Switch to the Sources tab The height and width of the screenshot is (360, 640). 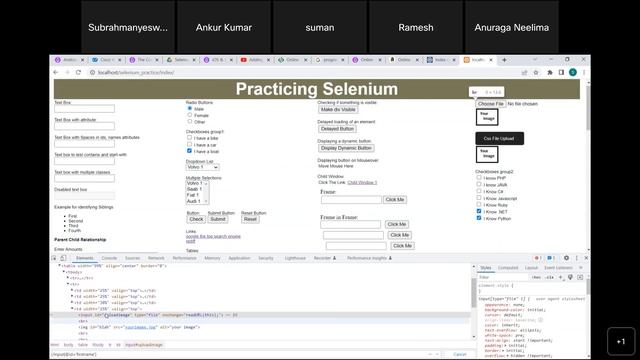pos(132,258)
